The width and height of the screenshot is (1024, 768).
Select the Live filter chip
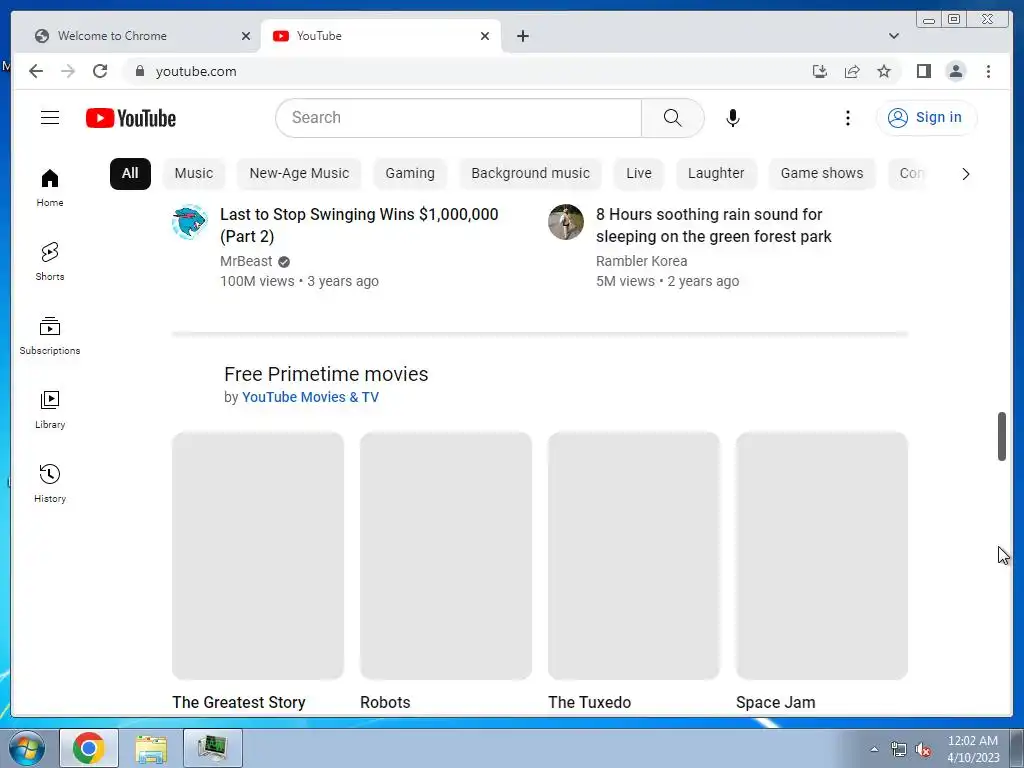639,174
